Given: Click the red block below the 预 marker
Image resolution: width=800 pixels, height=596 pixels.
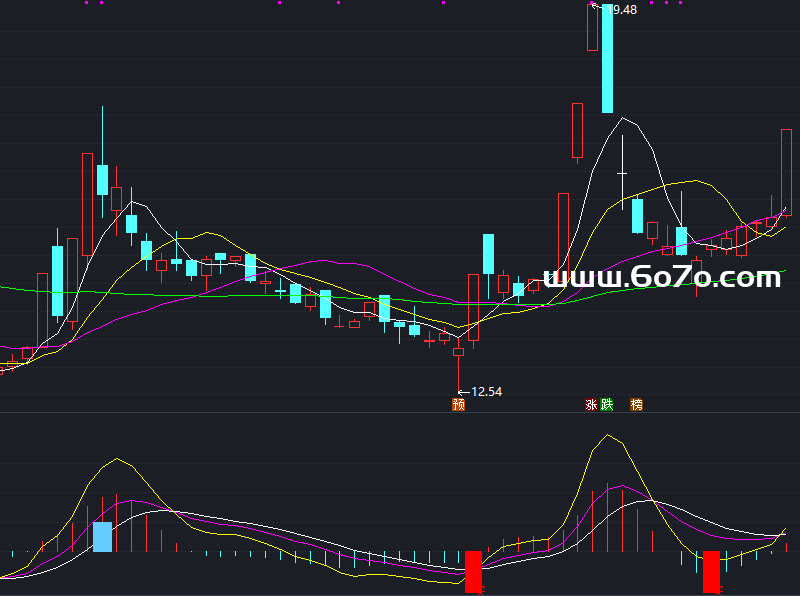Looking at the screenshot, I should (473, 571).
